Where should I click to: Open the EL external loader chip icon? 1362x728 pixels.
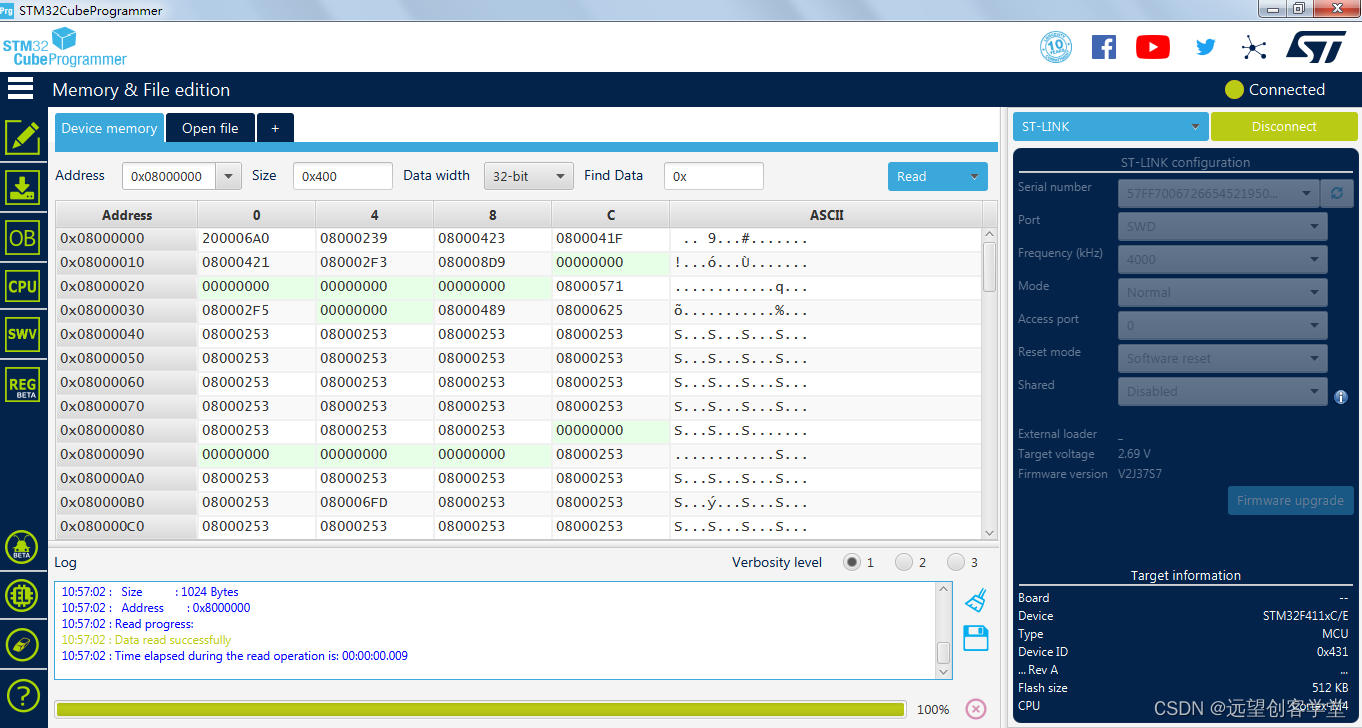[22, 596]
